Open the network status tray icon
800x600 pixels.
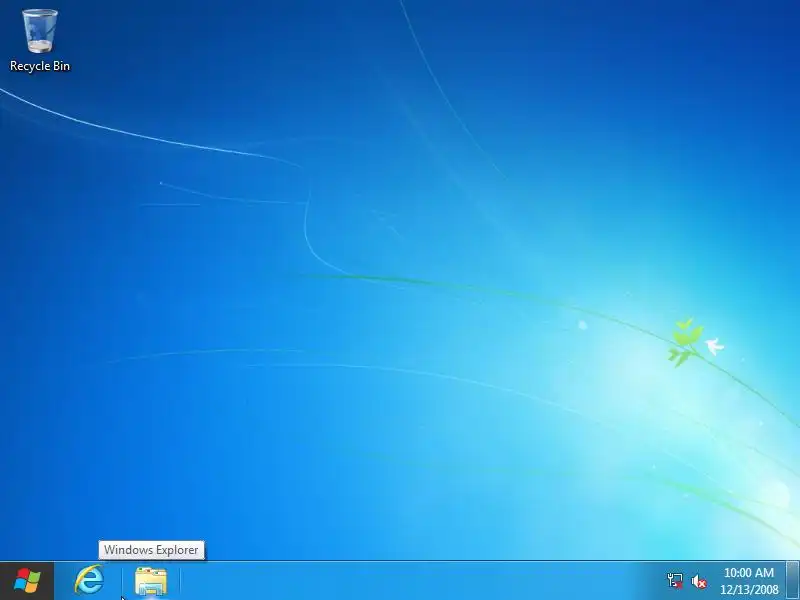point(674,581)
